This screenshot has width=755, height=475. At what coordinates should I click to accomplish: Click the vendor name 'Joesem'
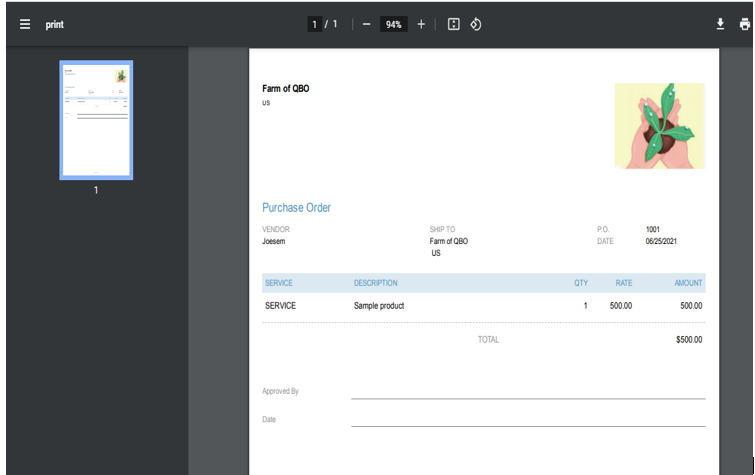(273, 241)
